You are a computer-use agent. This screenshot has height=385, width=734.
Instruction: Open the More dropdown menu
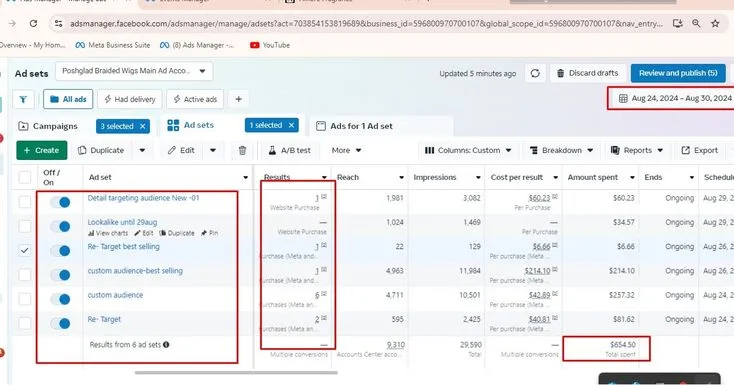346,150
